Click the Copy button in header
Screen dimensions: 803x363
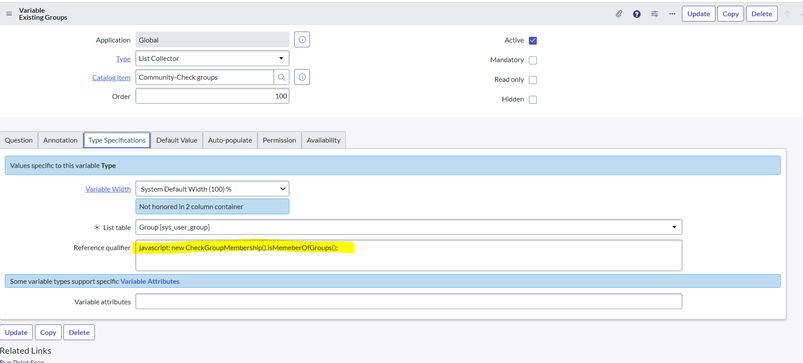[x=731, y=14]
